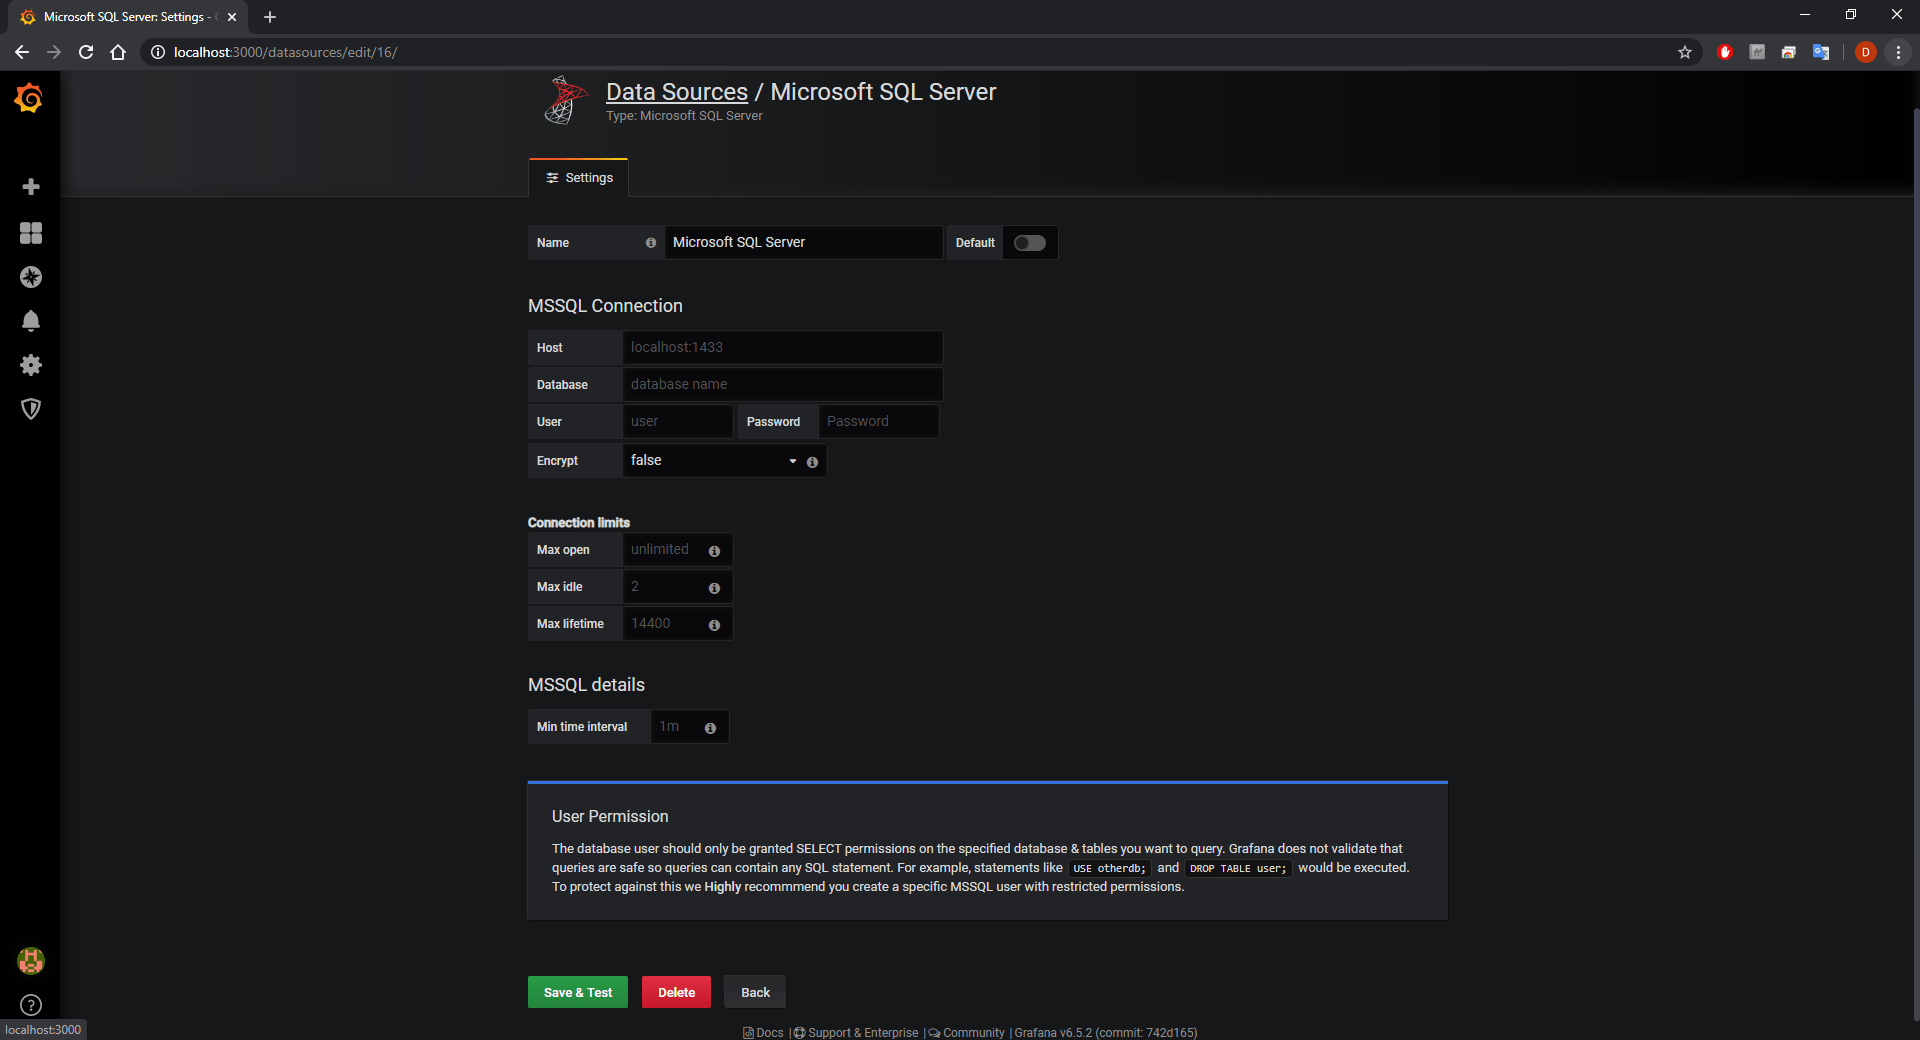The height and width of the screenshot is (1040, 1920).
Task: Click the "Connection limits" heading
Action: point(579,523)
